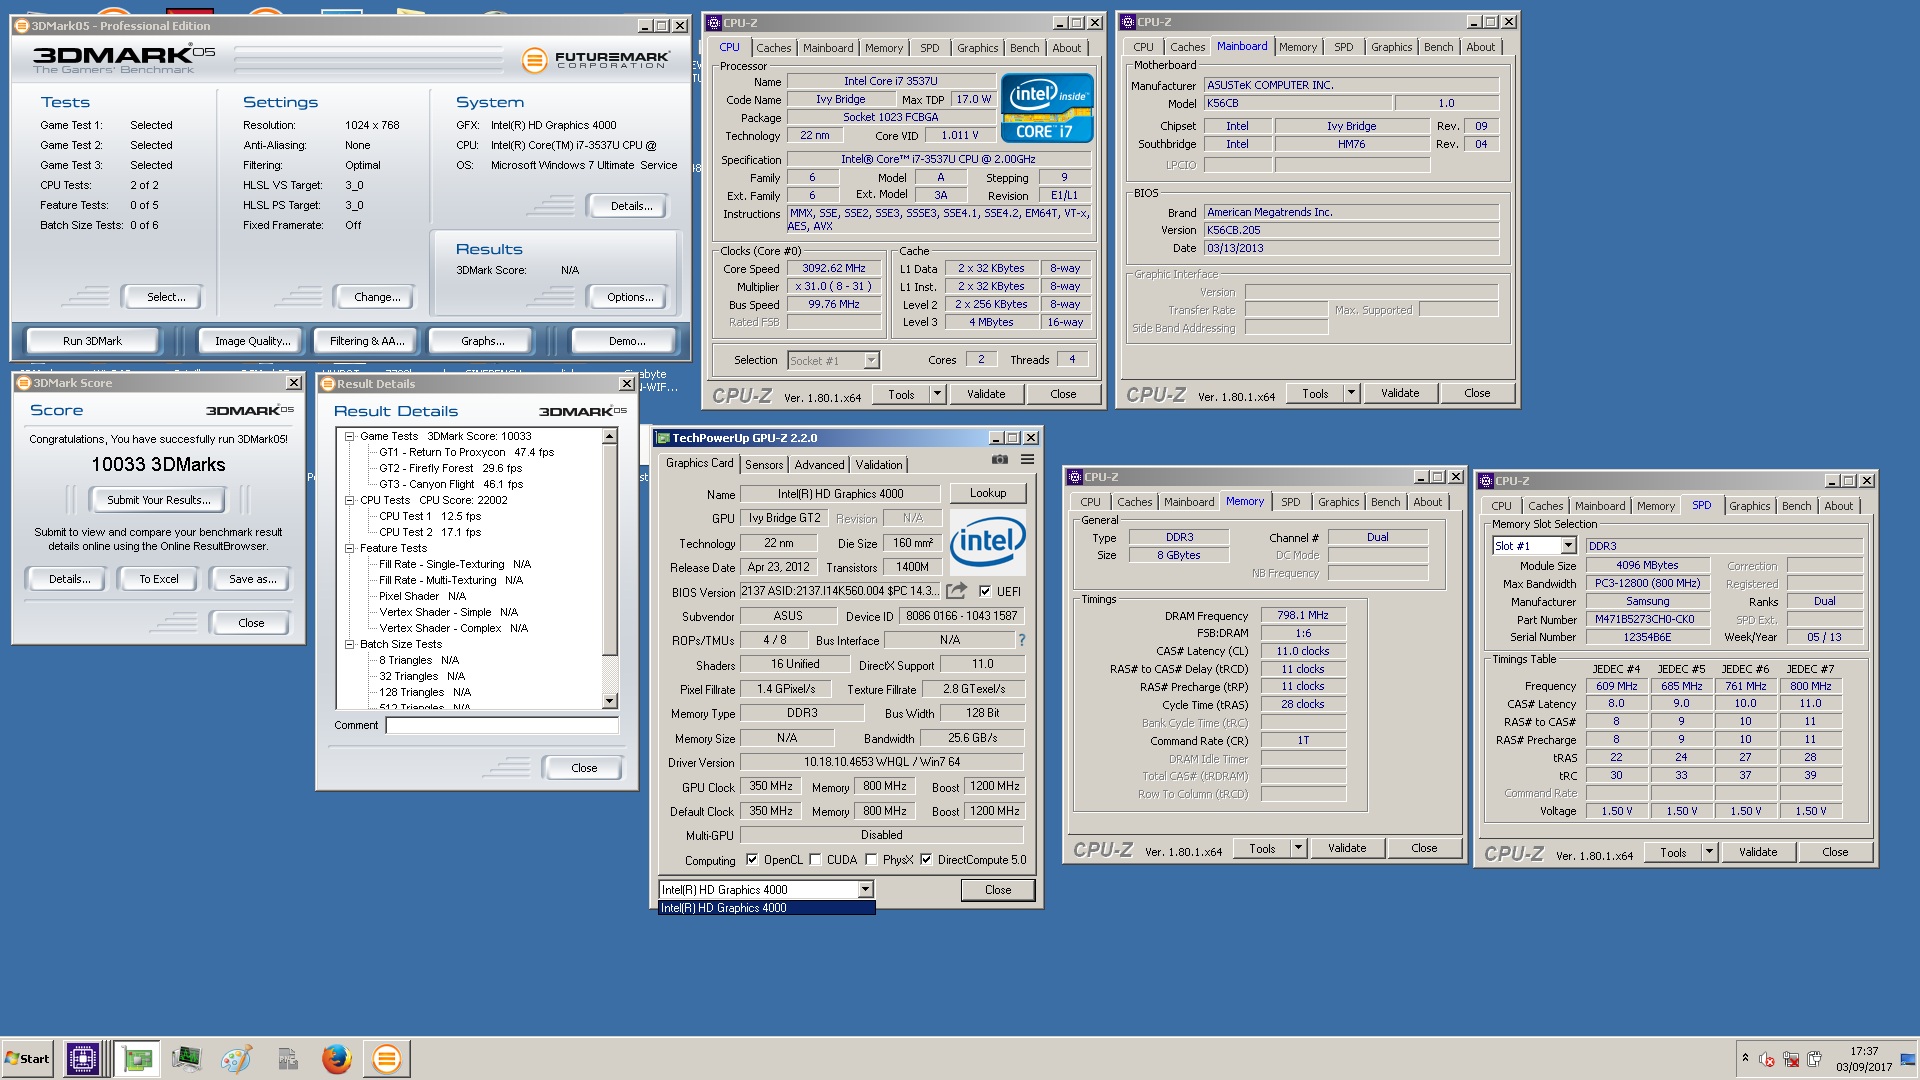1920x1080 pixels.
Task: Open the GPU selection dropdown in GPU-Z
Action: [x=865, y=889]
